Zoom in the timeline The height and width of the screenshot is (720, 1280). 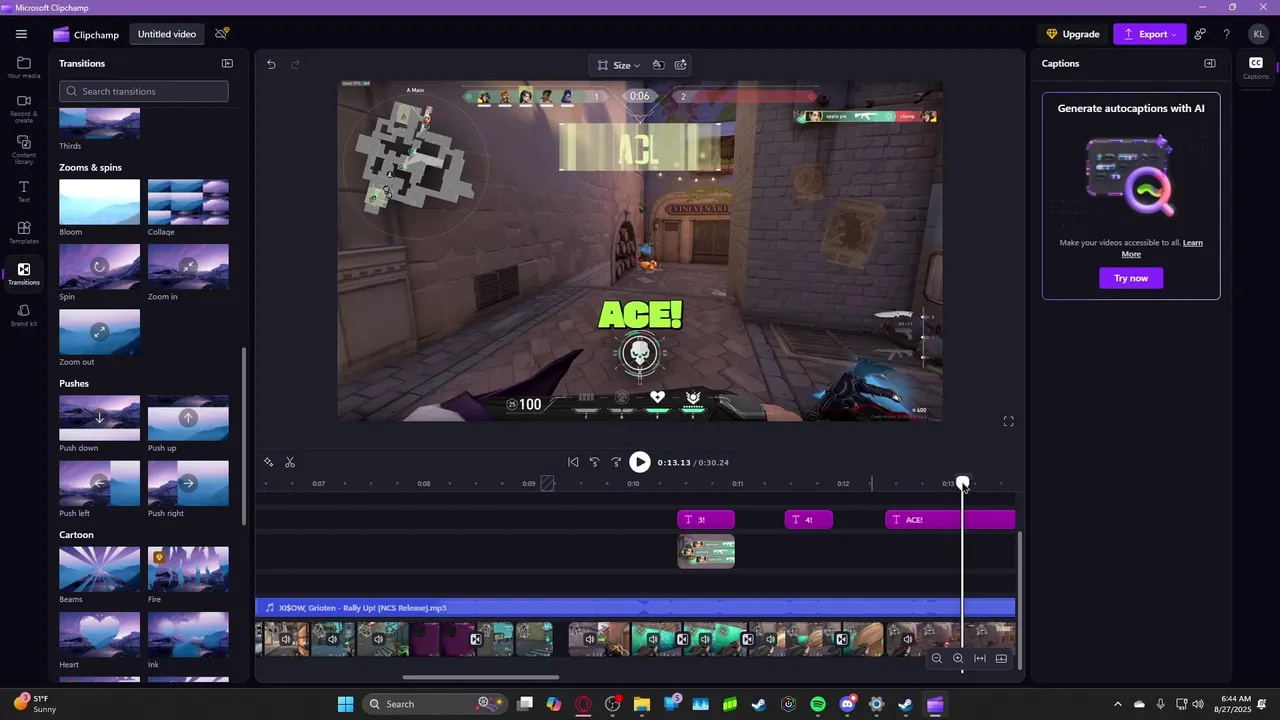(x=958, y=658)
